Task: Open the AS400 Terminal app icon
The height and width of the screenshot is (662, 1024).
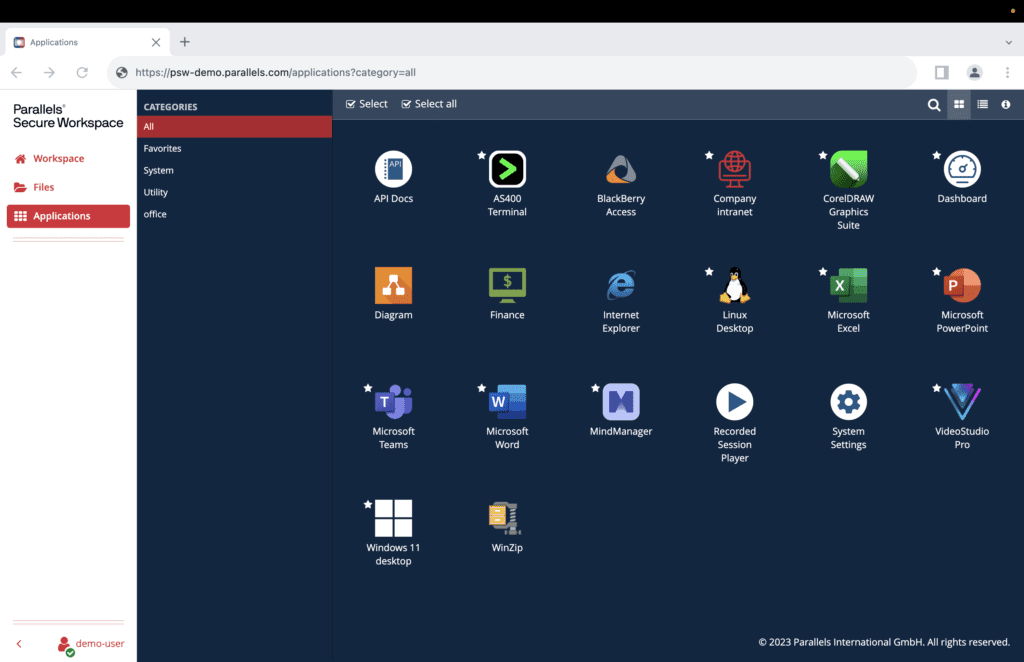Action: 507,170
